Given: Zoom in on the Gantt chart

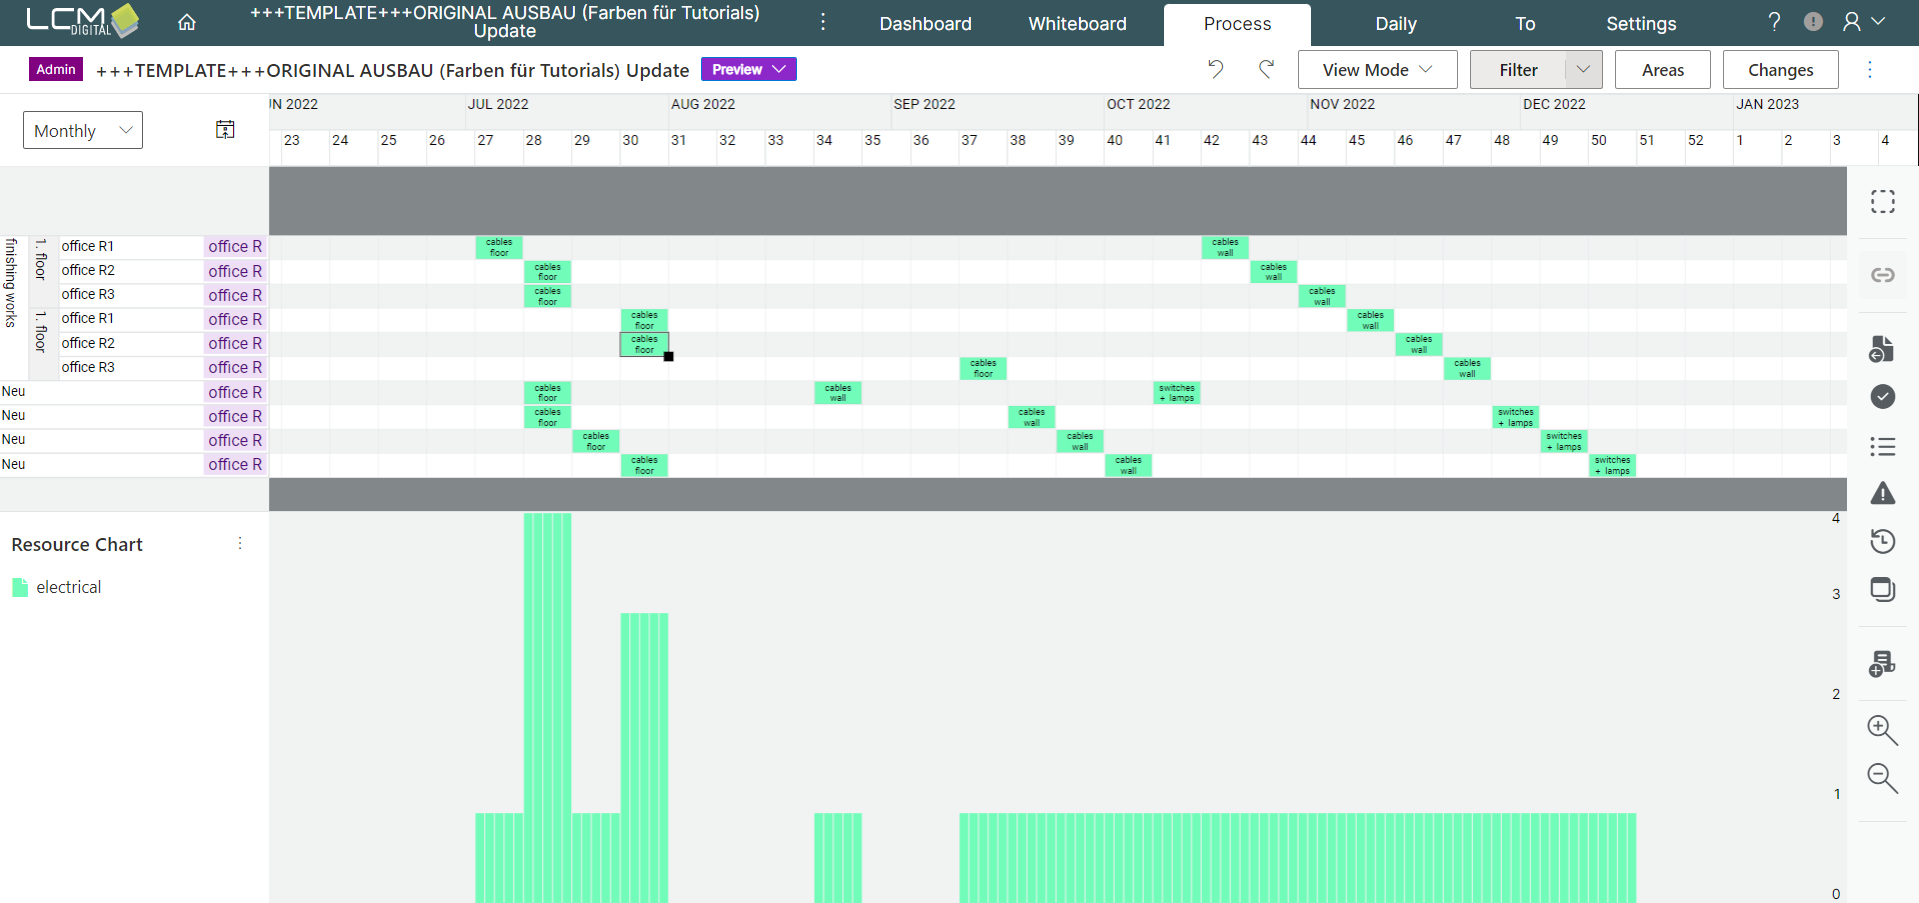Looking at the screenshot, I should coord(1881,731).
